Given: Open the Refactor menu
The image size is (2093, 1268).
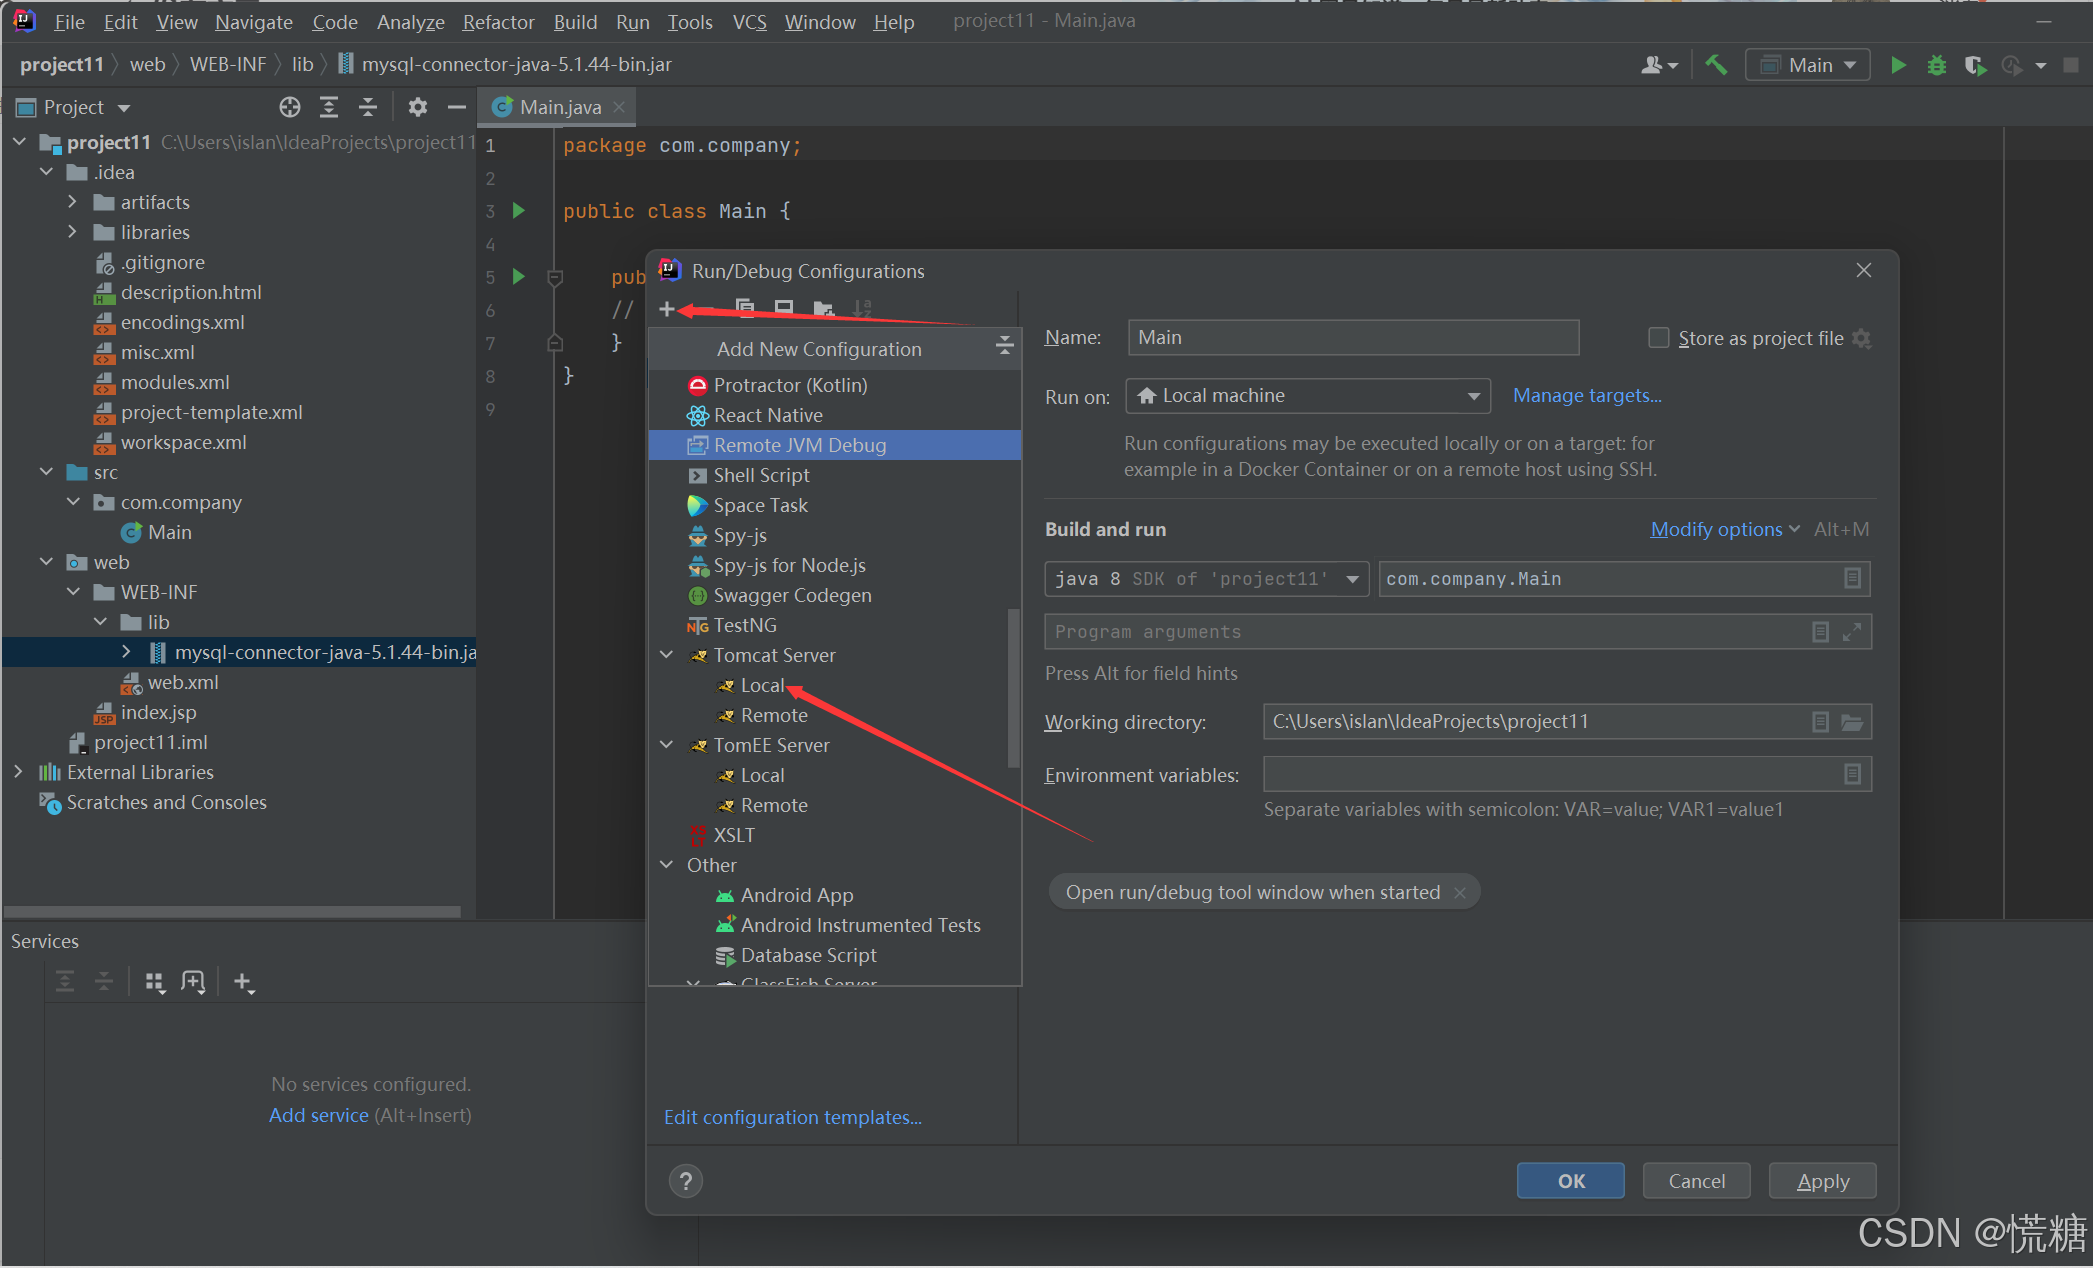Looking at the screenshot, I should [x=498, y=21].
